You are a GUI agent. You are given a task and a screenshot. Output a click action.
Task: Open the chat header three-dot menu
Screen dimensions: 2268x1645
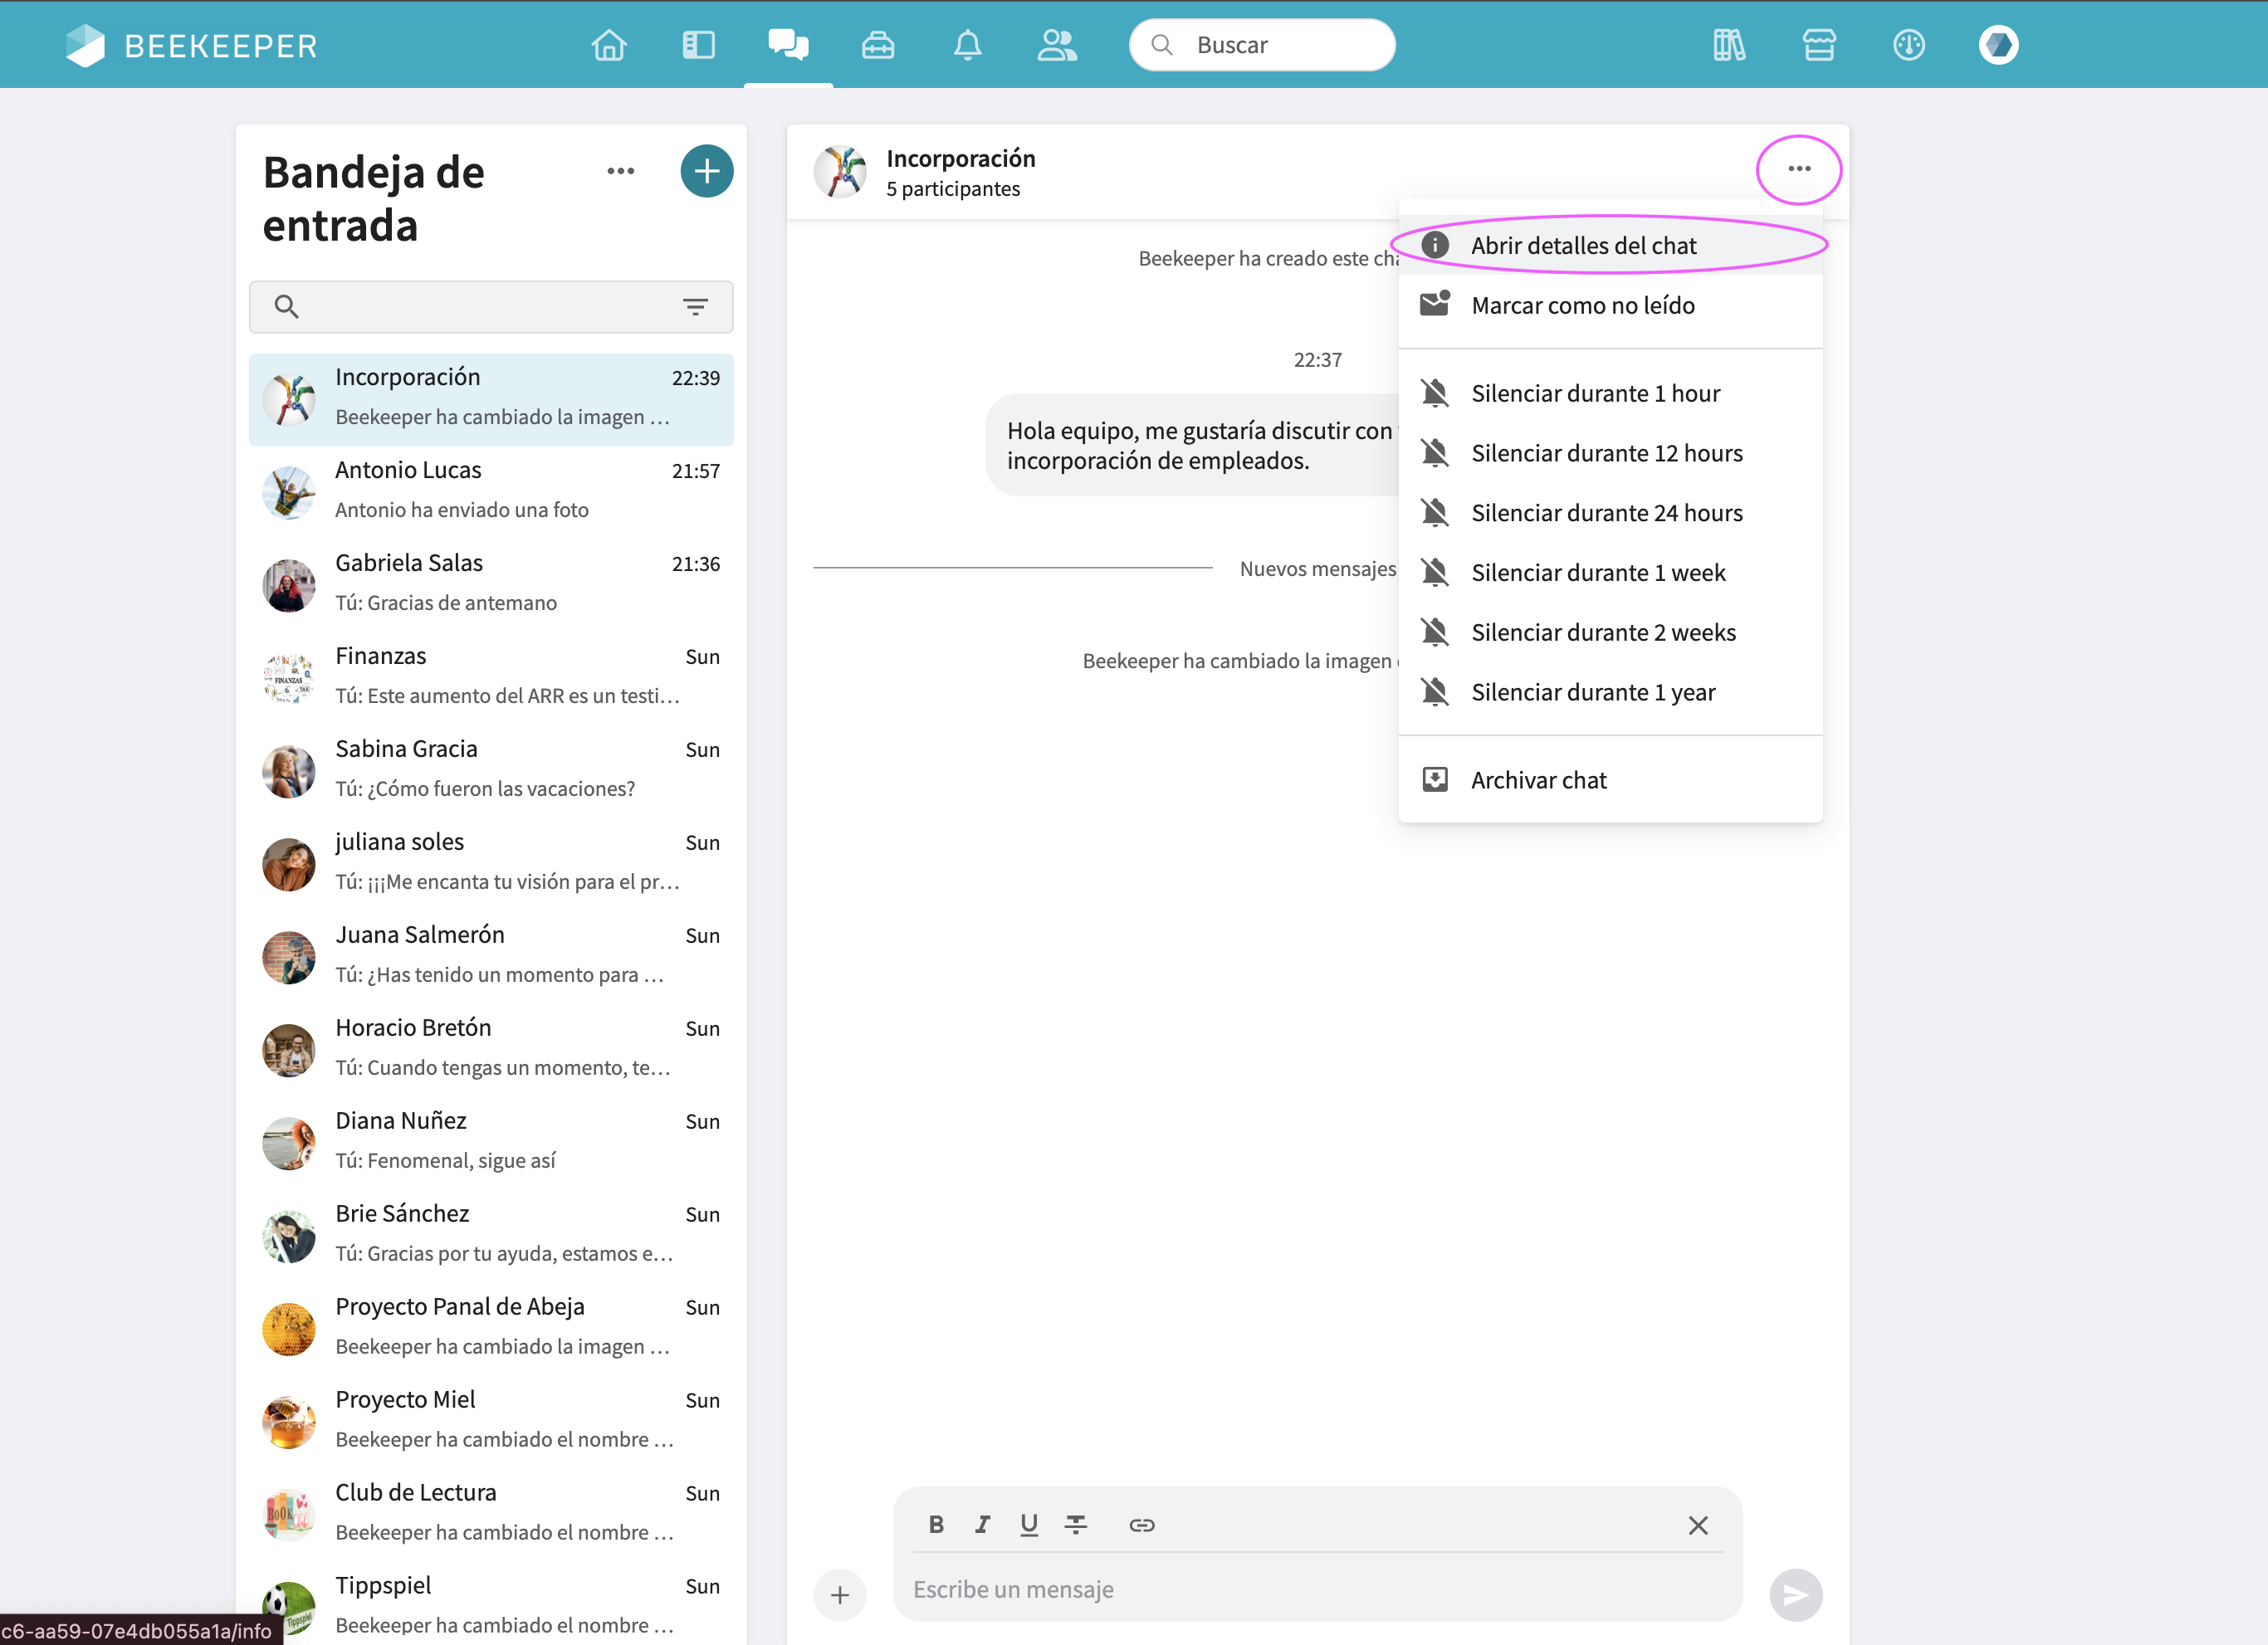1799,169
